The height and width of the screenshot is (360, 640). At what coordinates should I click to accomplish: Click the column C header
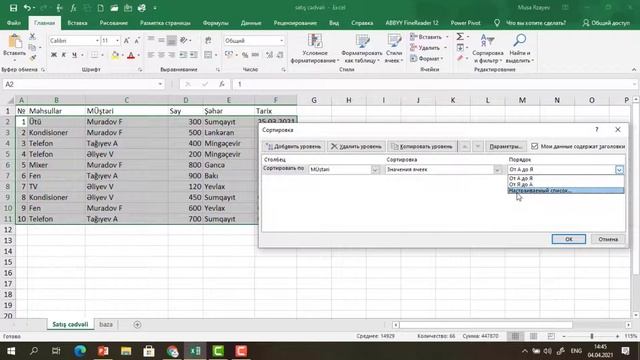click(127, 100)
